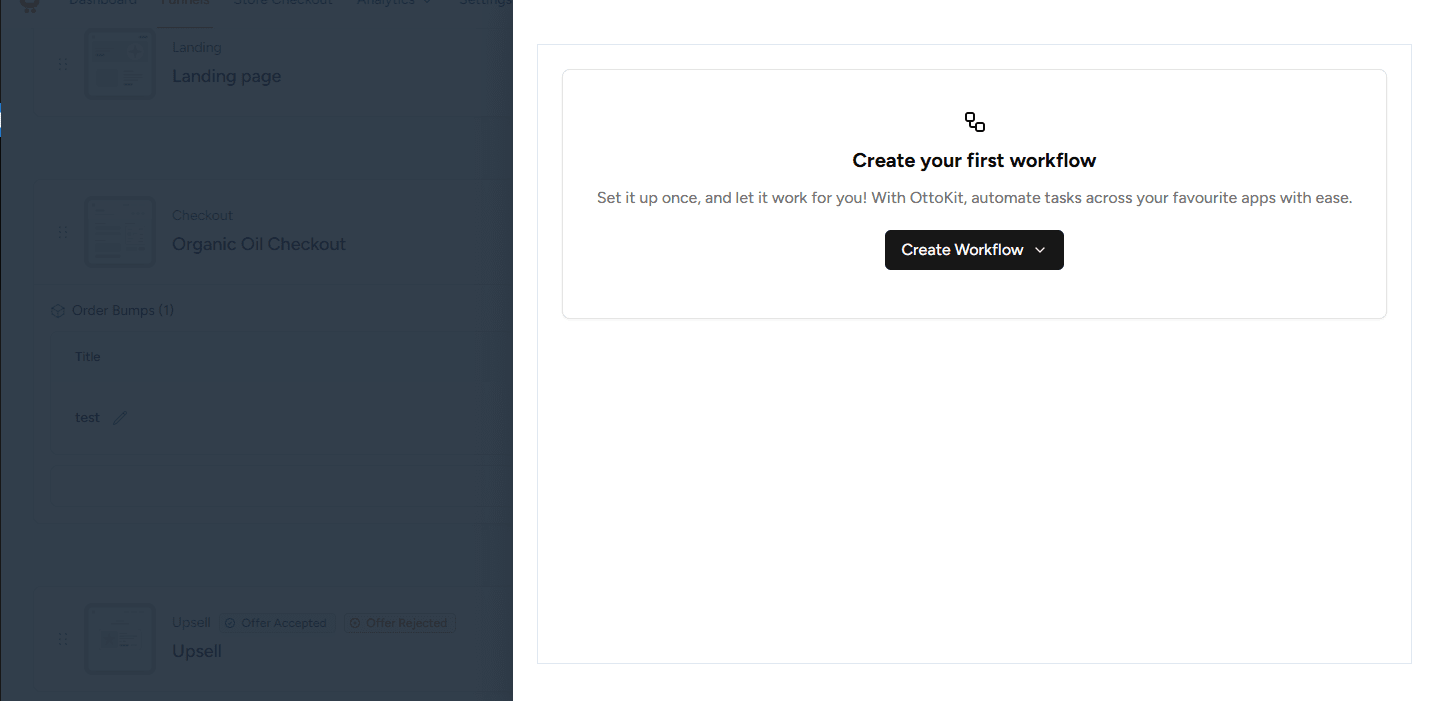Click the Upsell step drag handle
Viewport: 1436px width, 701px height.
point(63,639)
